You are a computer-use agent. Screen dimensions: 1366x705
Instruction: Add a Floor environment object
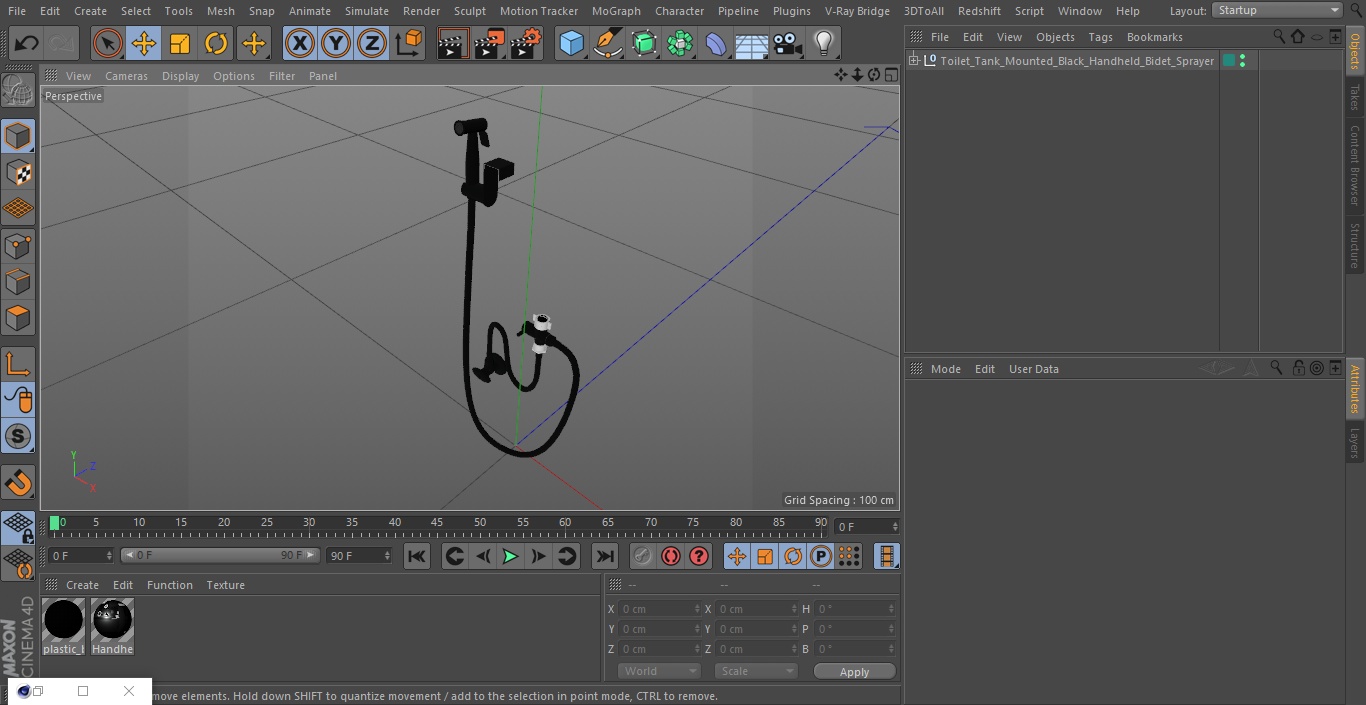click(752, 43)
